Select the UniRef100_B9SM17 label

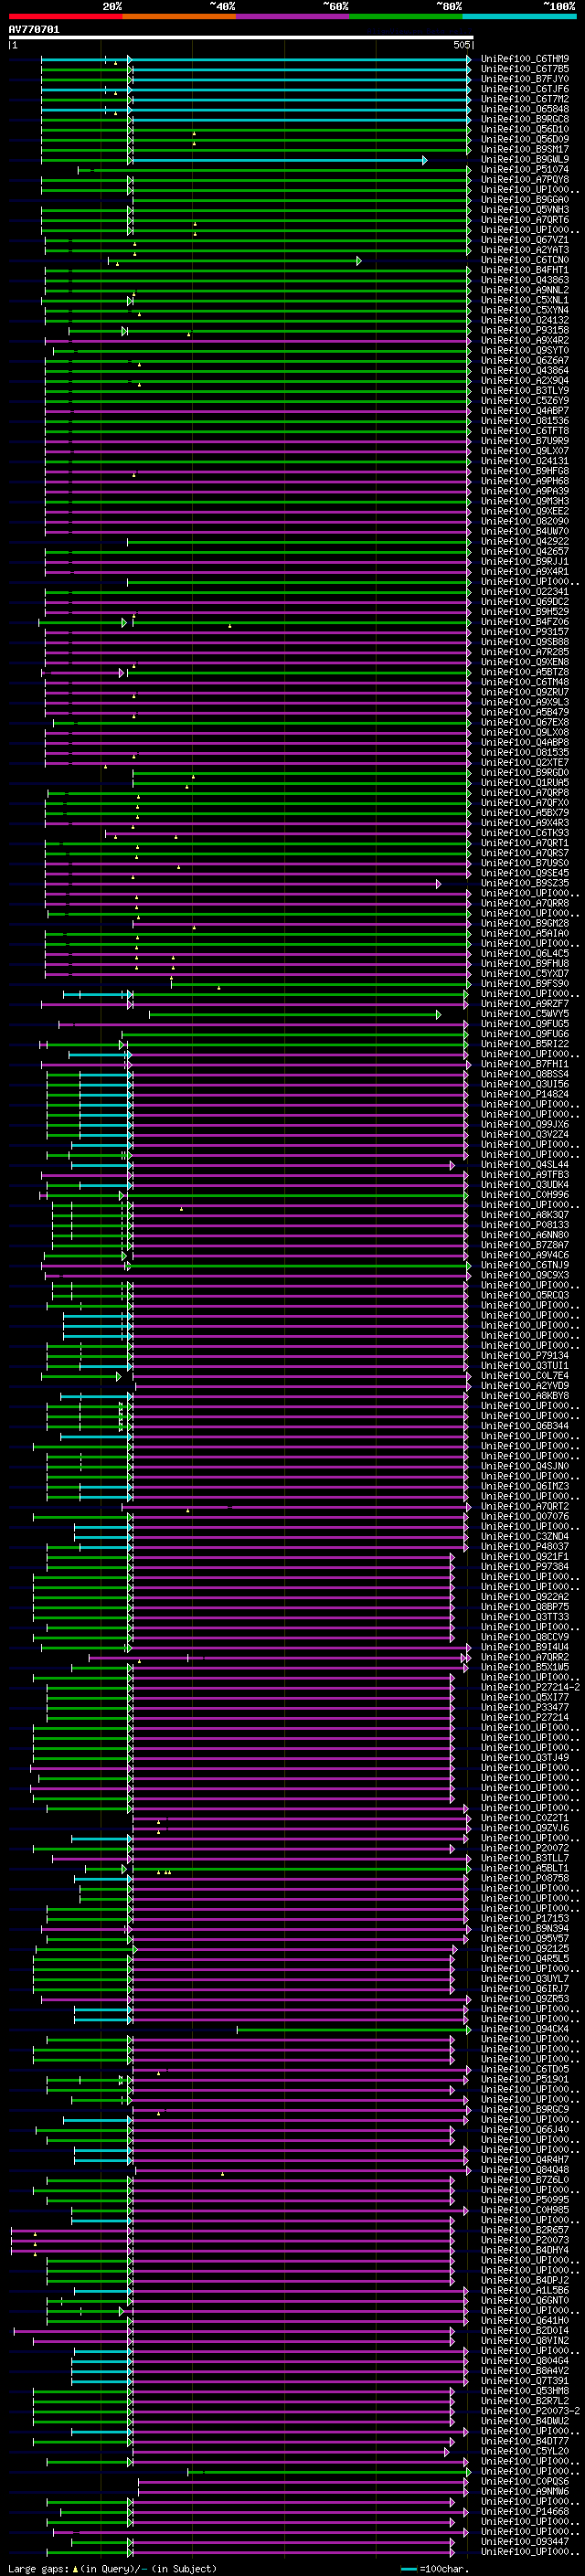tap(525, 150)
